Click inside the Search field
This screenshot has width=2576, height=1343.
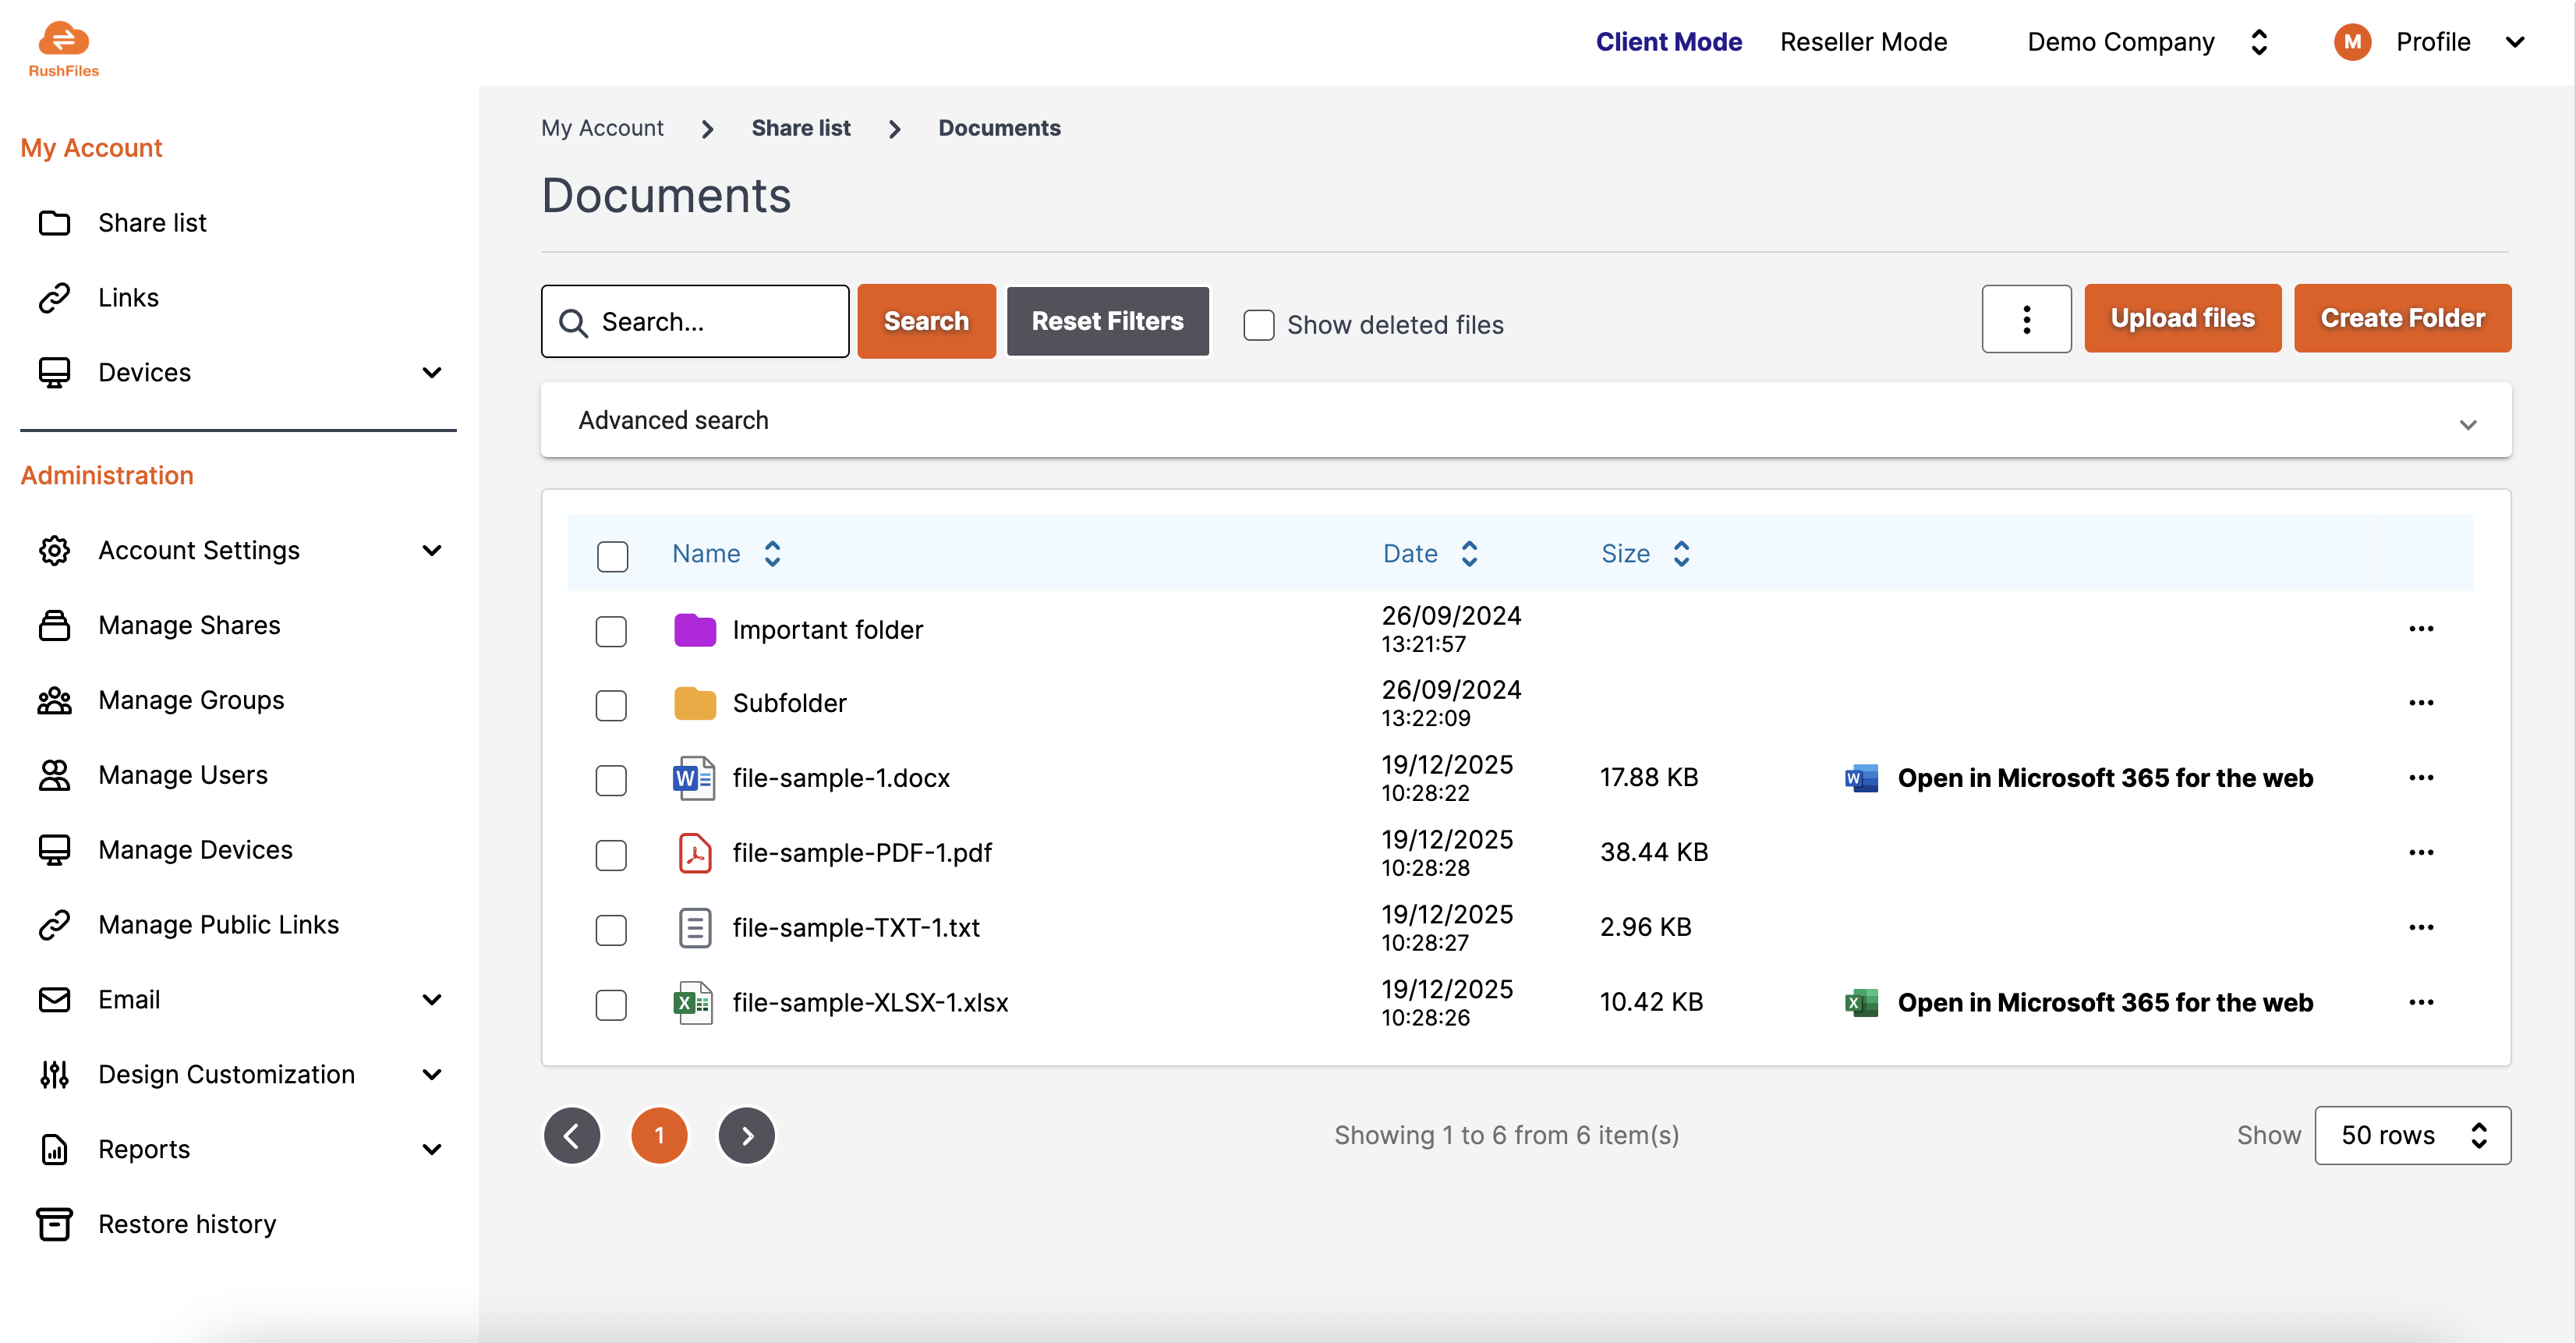pyautogui.click(x=694, y=321)
